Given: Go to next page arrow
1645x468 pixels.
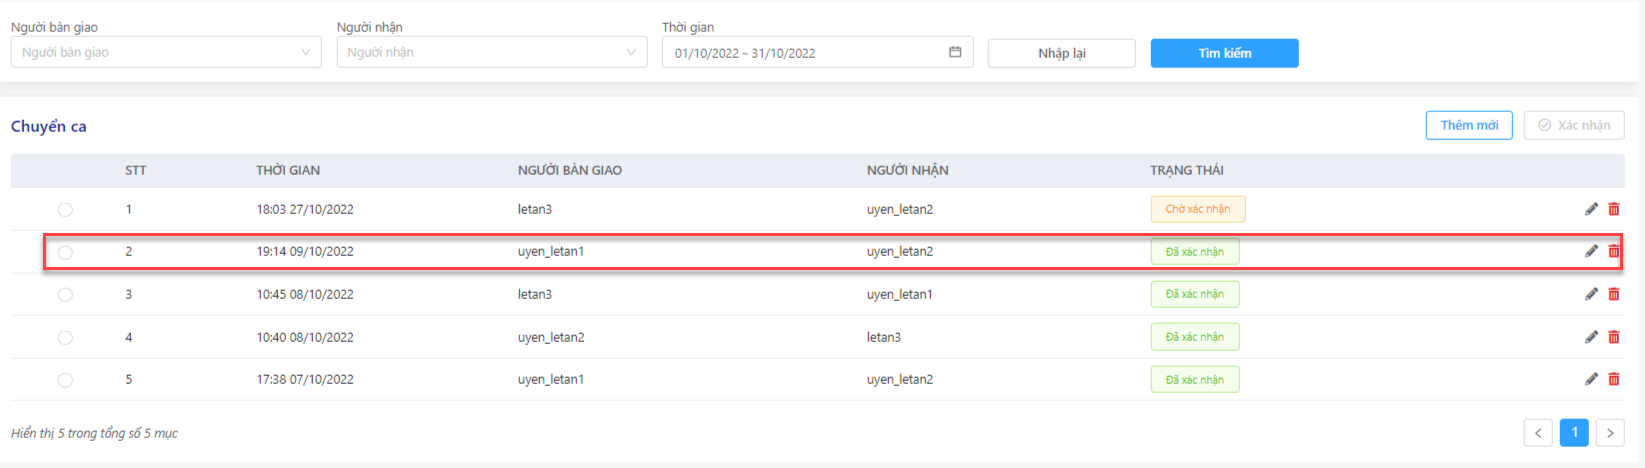Looking at the screenshot, I should (x=1610, y=433).
